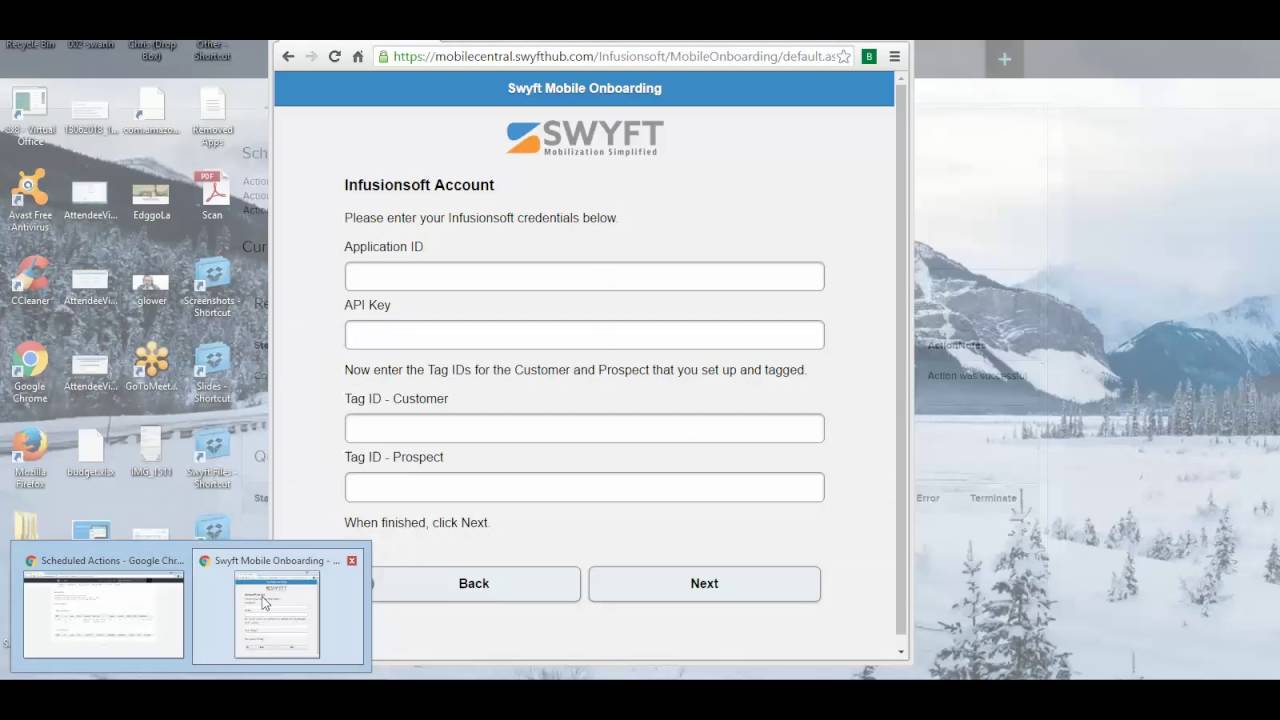Click the Swyft logo
This screenshot has width=1280, height=720.
coord(584,138)
